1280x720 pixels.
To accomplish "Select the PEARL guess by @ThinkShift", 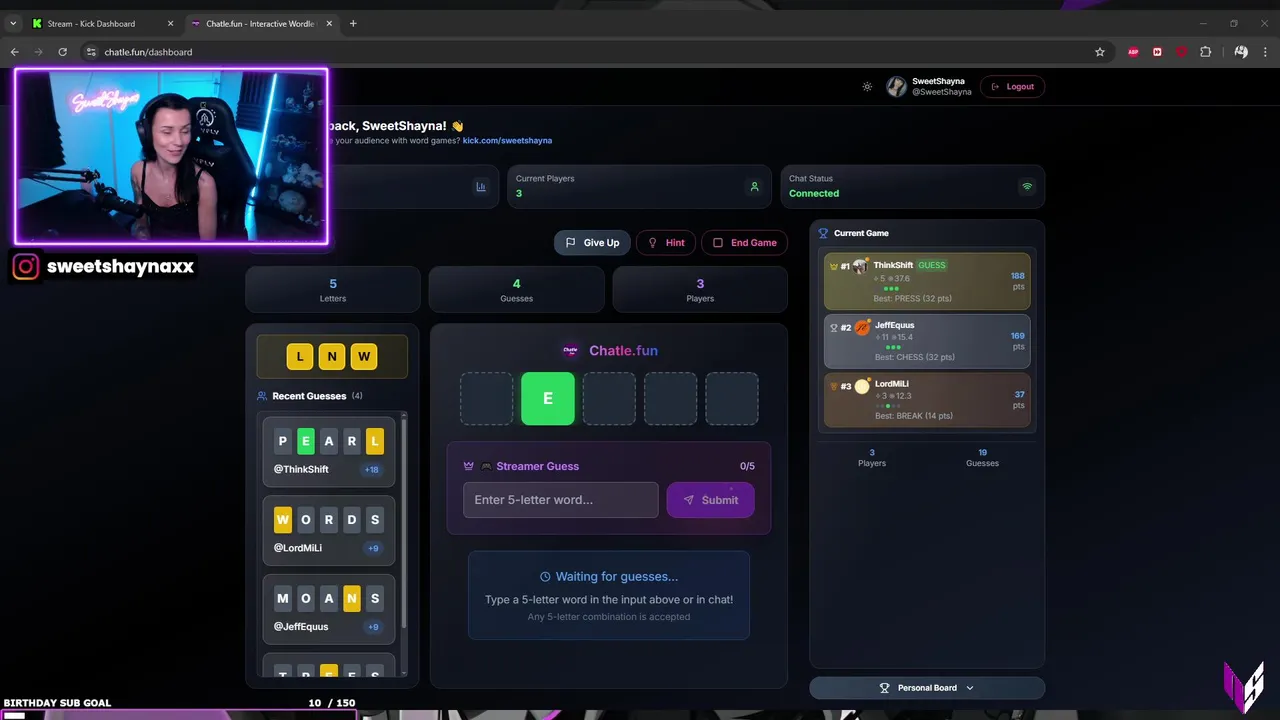I will [x=329, y=451].
